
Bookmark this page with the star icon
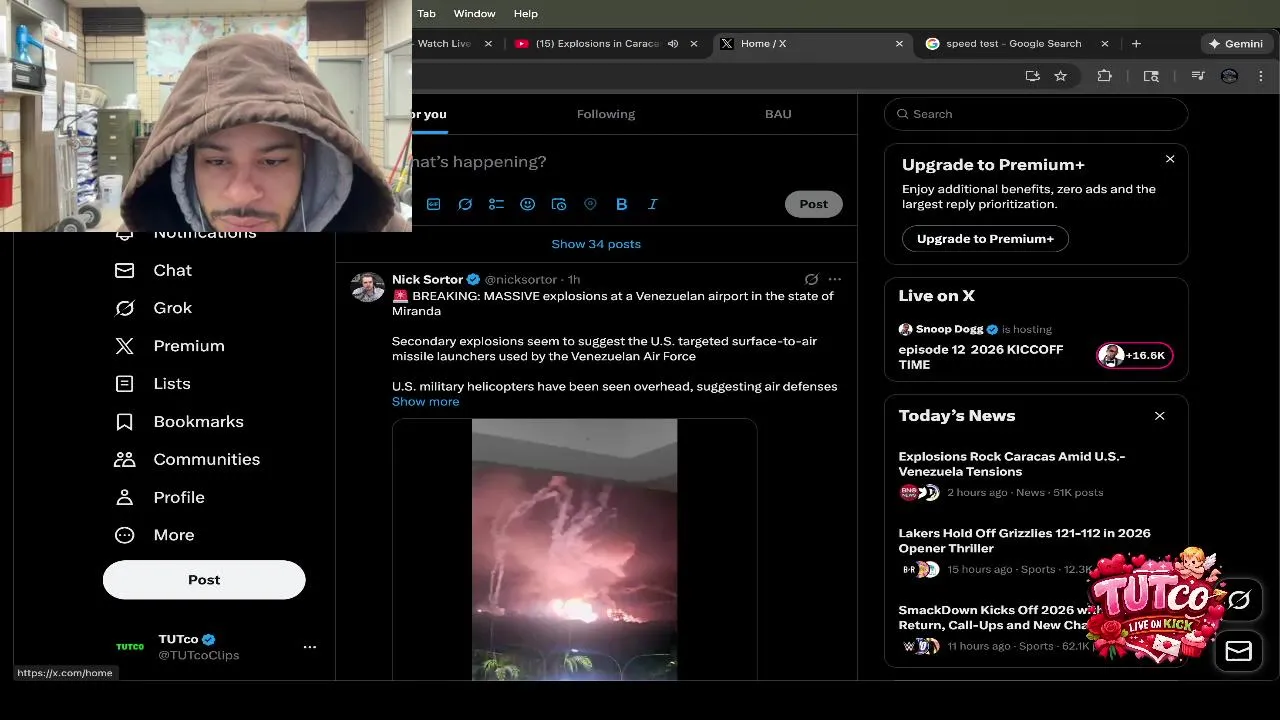coord(1061,76)
